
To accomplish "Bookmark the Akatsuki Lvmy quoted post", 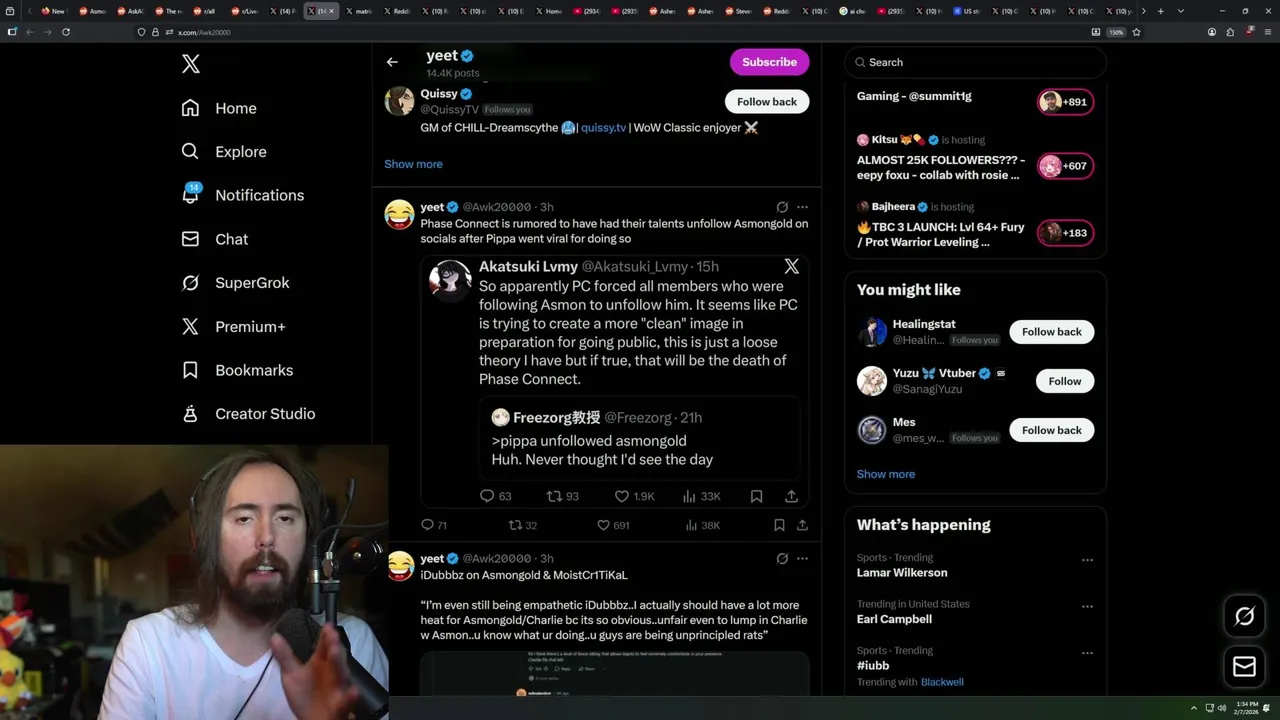I will 757,496.
